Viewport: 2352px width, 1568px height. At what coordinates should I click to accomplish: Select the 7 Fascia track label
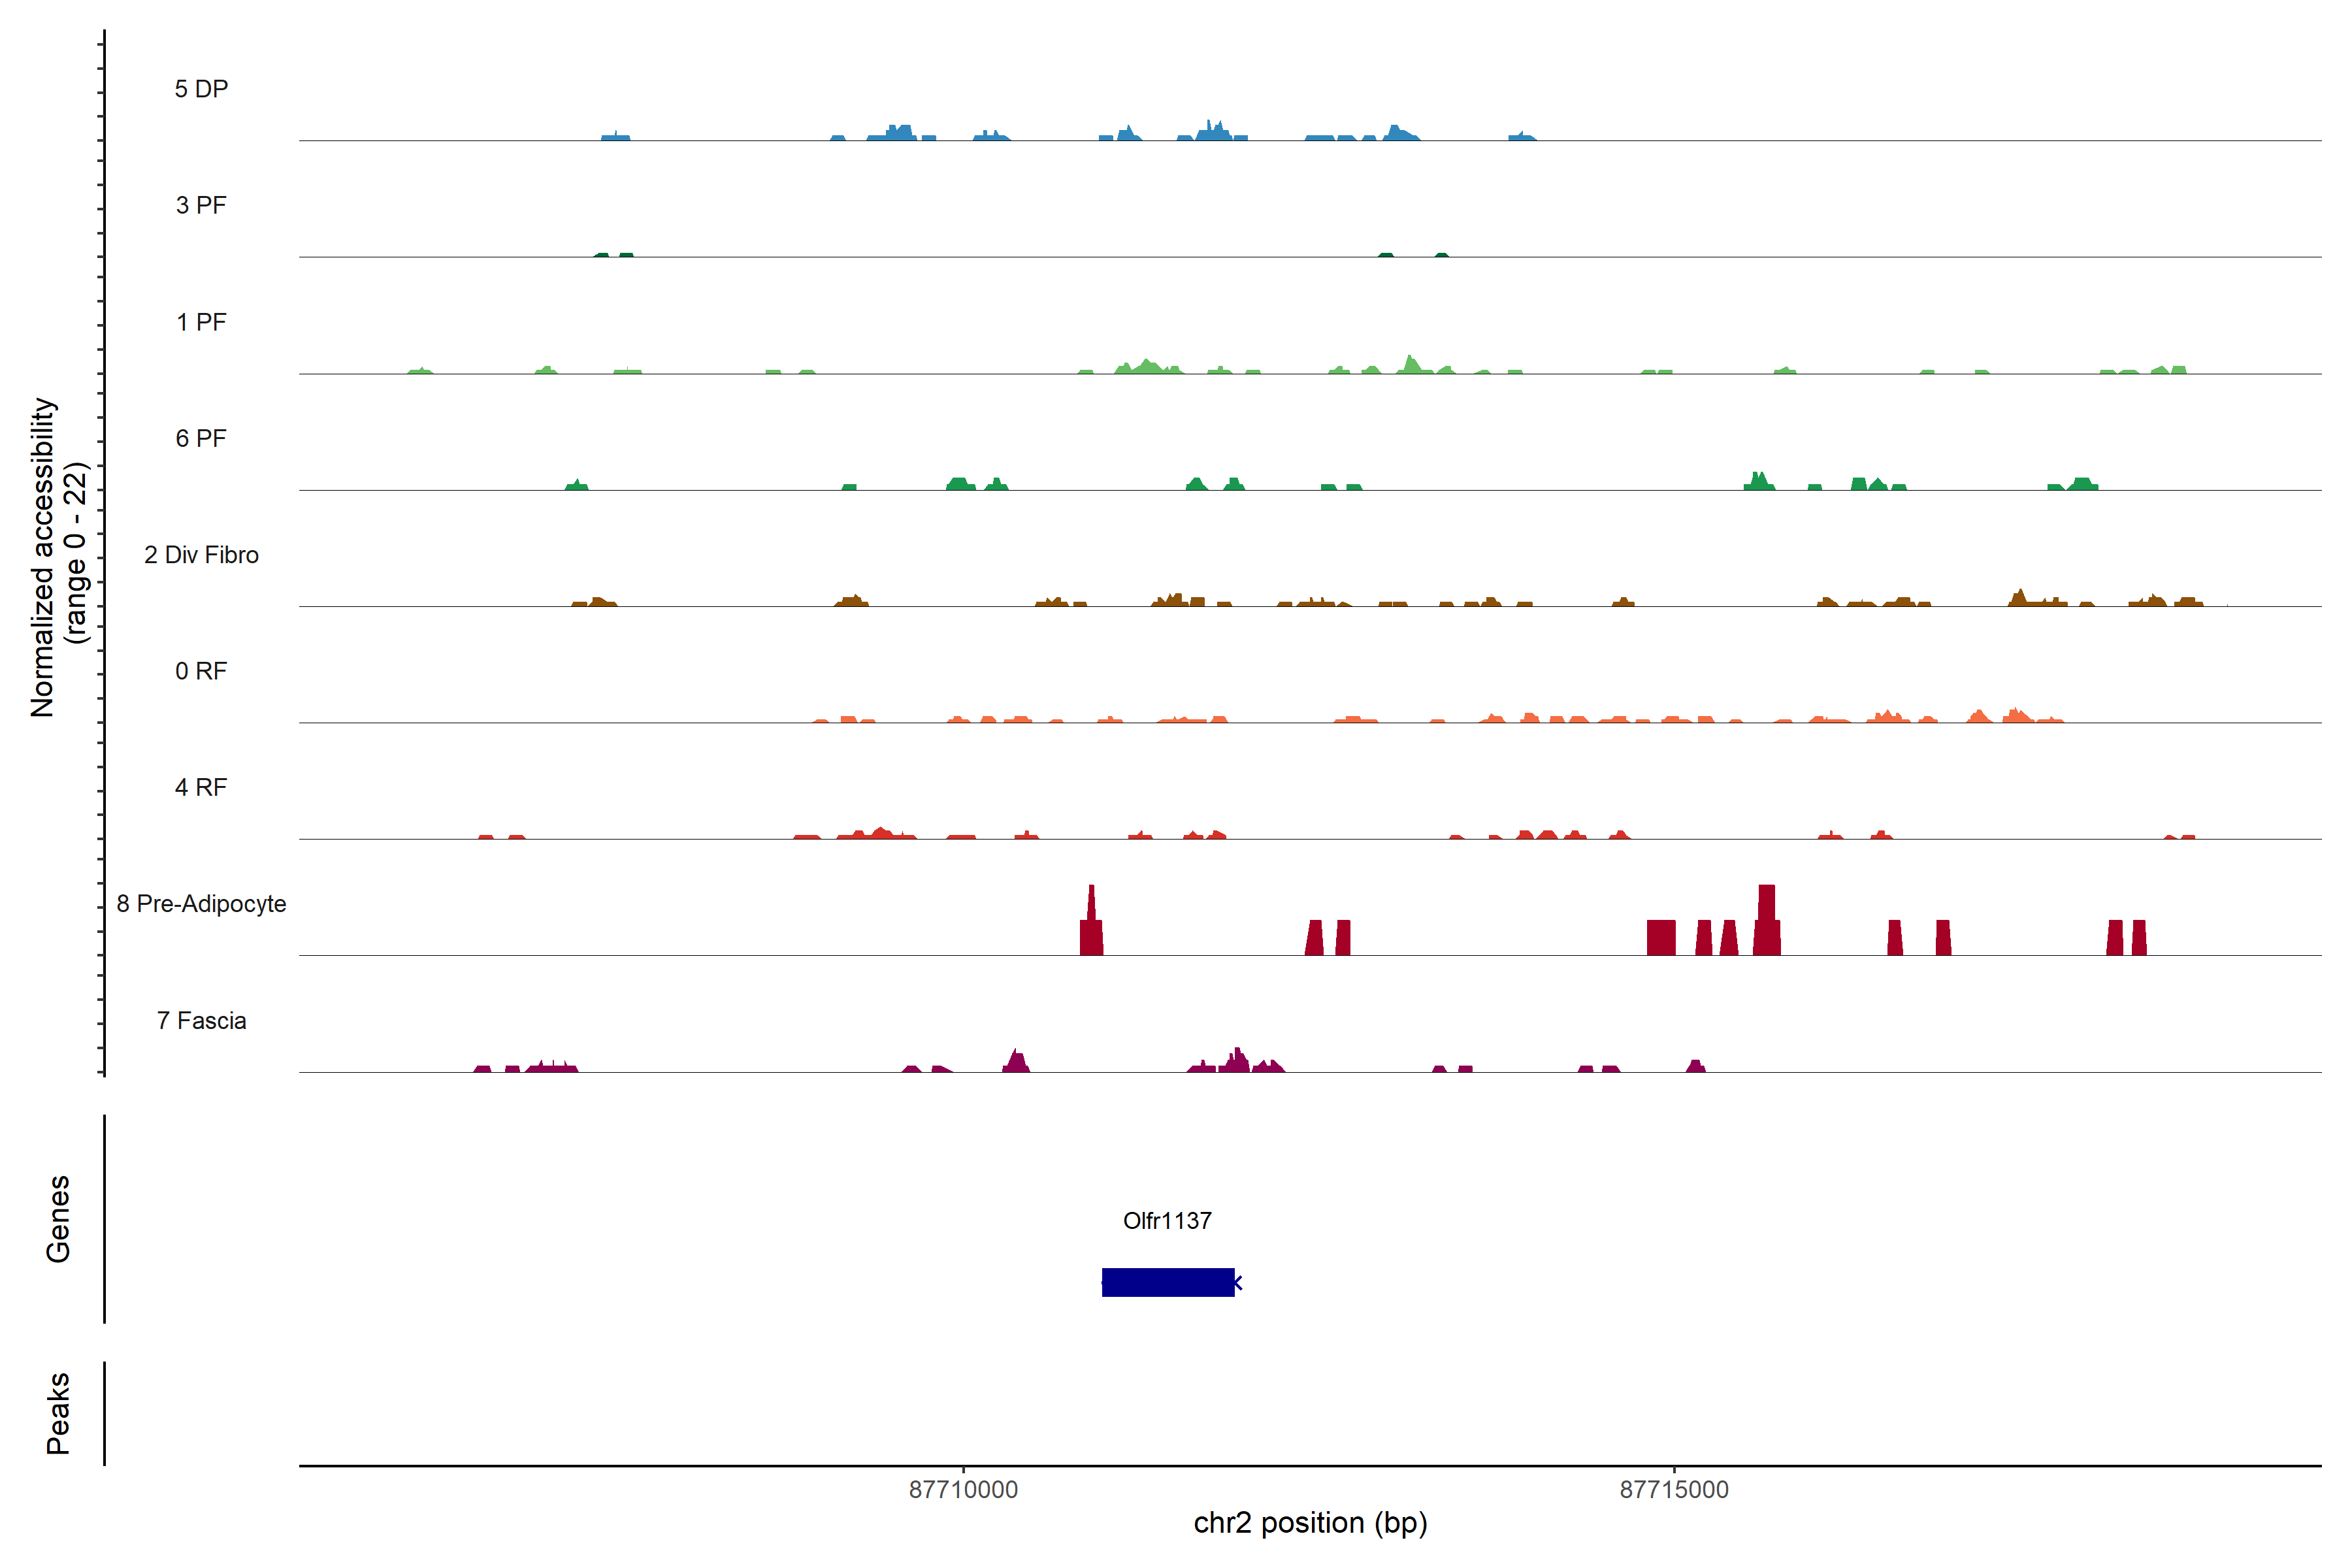pos(201,1020)
